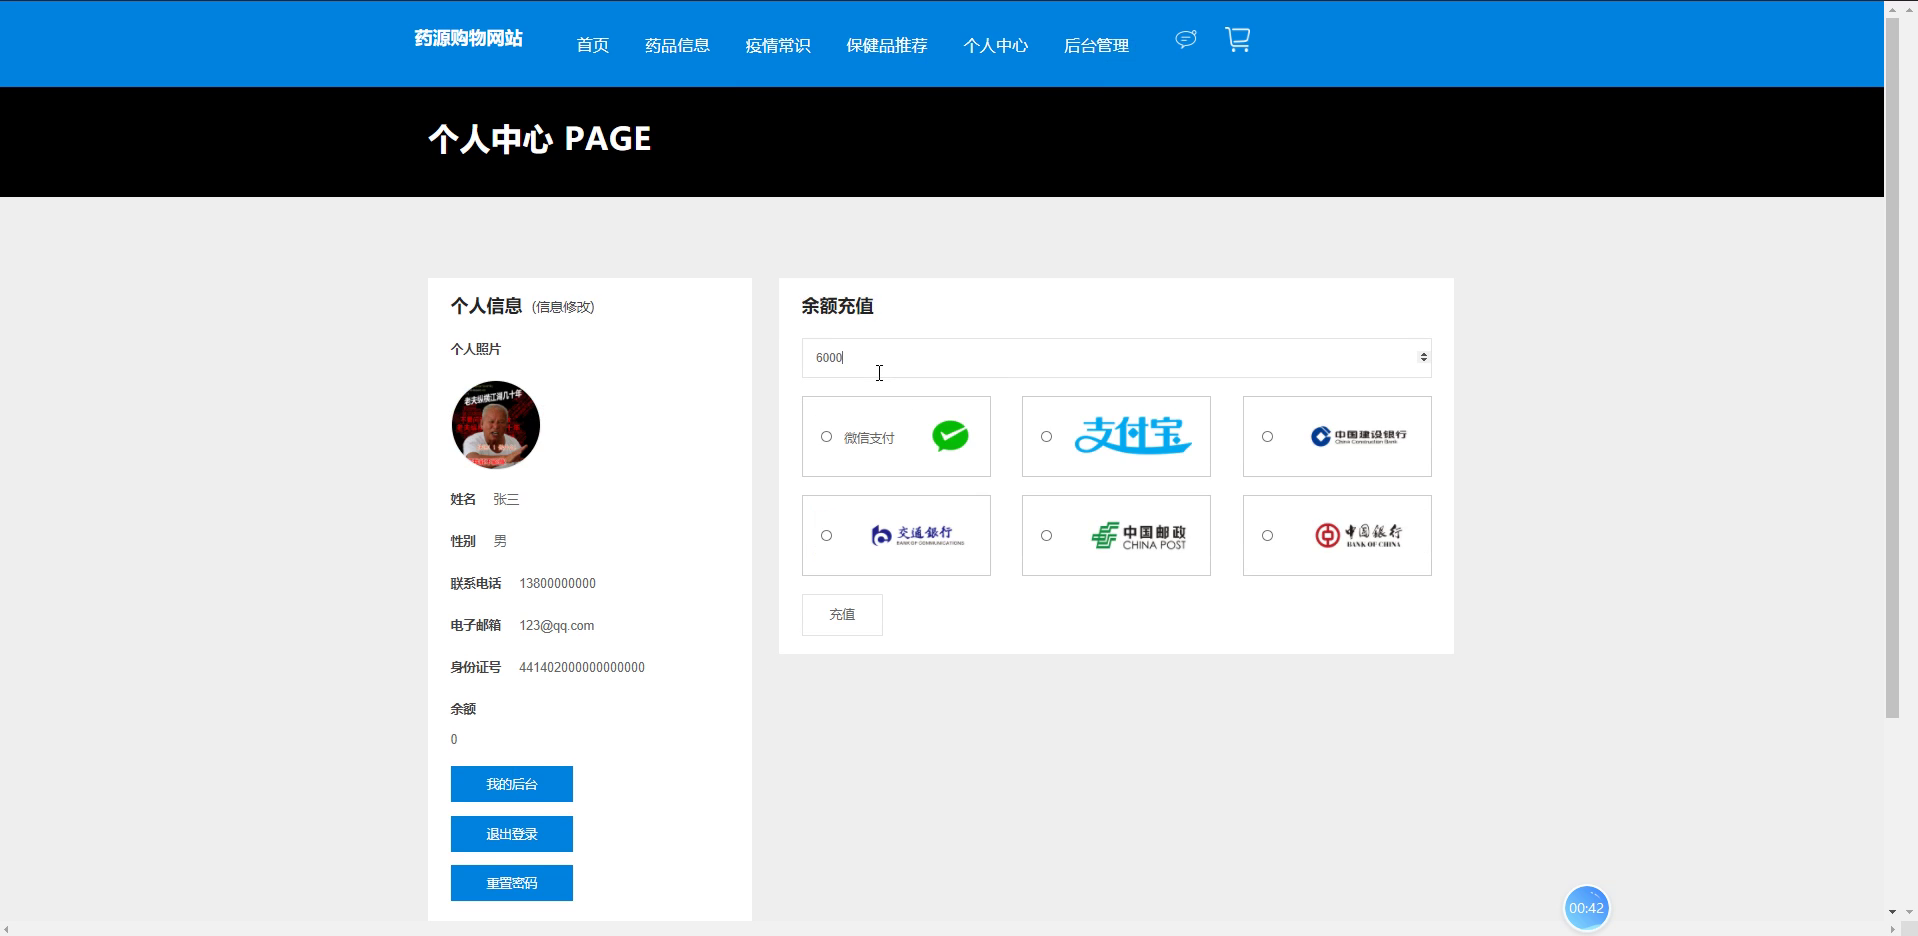Click the Bank of Communications logo
The image size is (1918, 936).
pos(918,535)
